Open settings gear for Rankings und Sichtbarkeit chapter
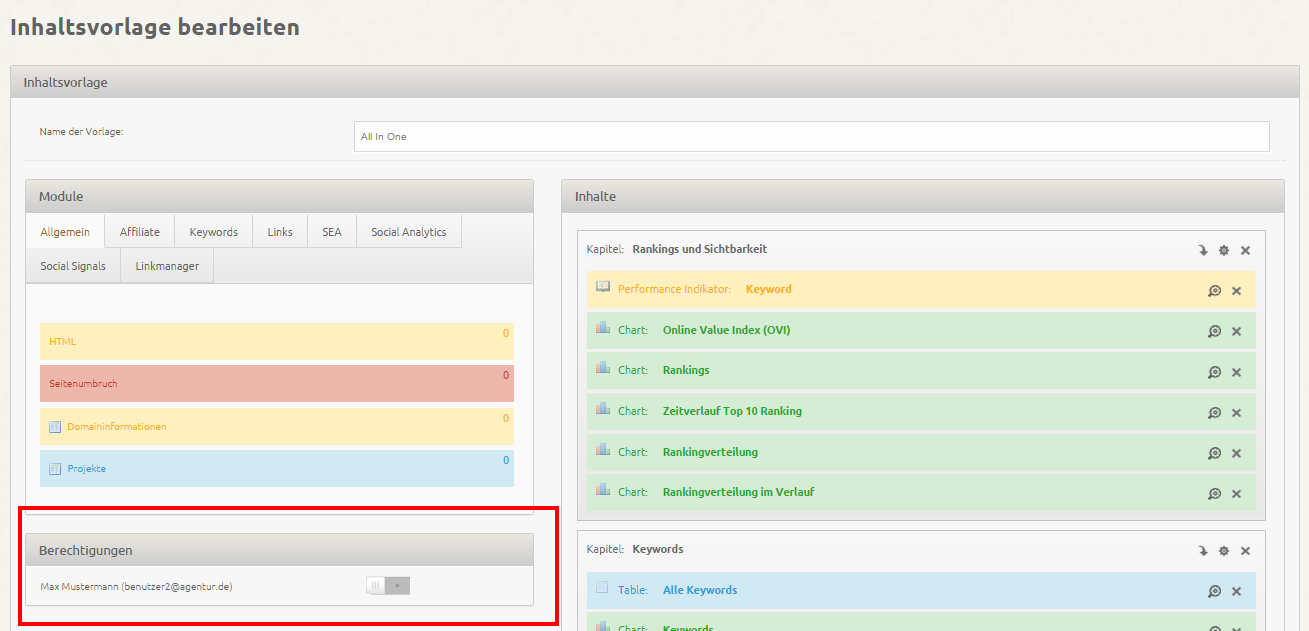The image size is (1309, 631). (x=1224, y=250)
